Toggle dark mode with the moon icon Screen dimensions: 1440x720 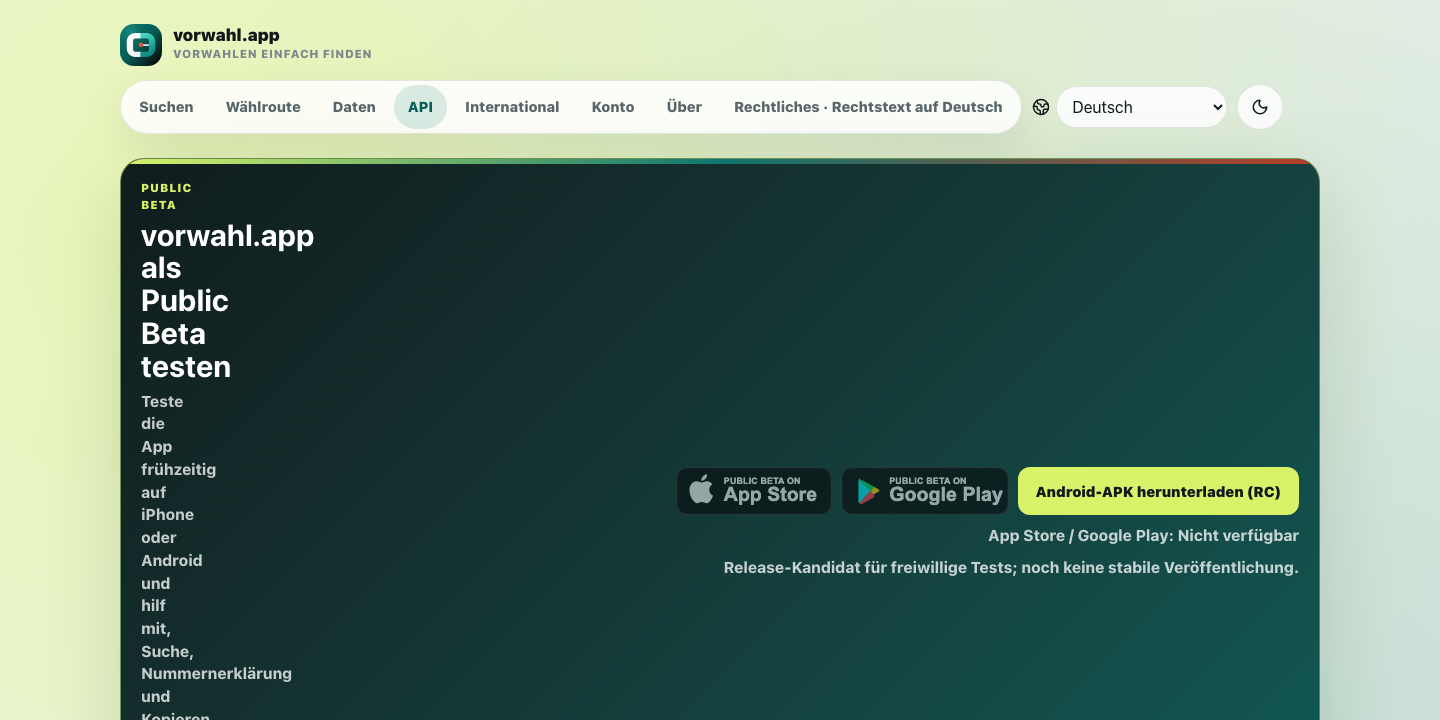tap(1260, 107)
